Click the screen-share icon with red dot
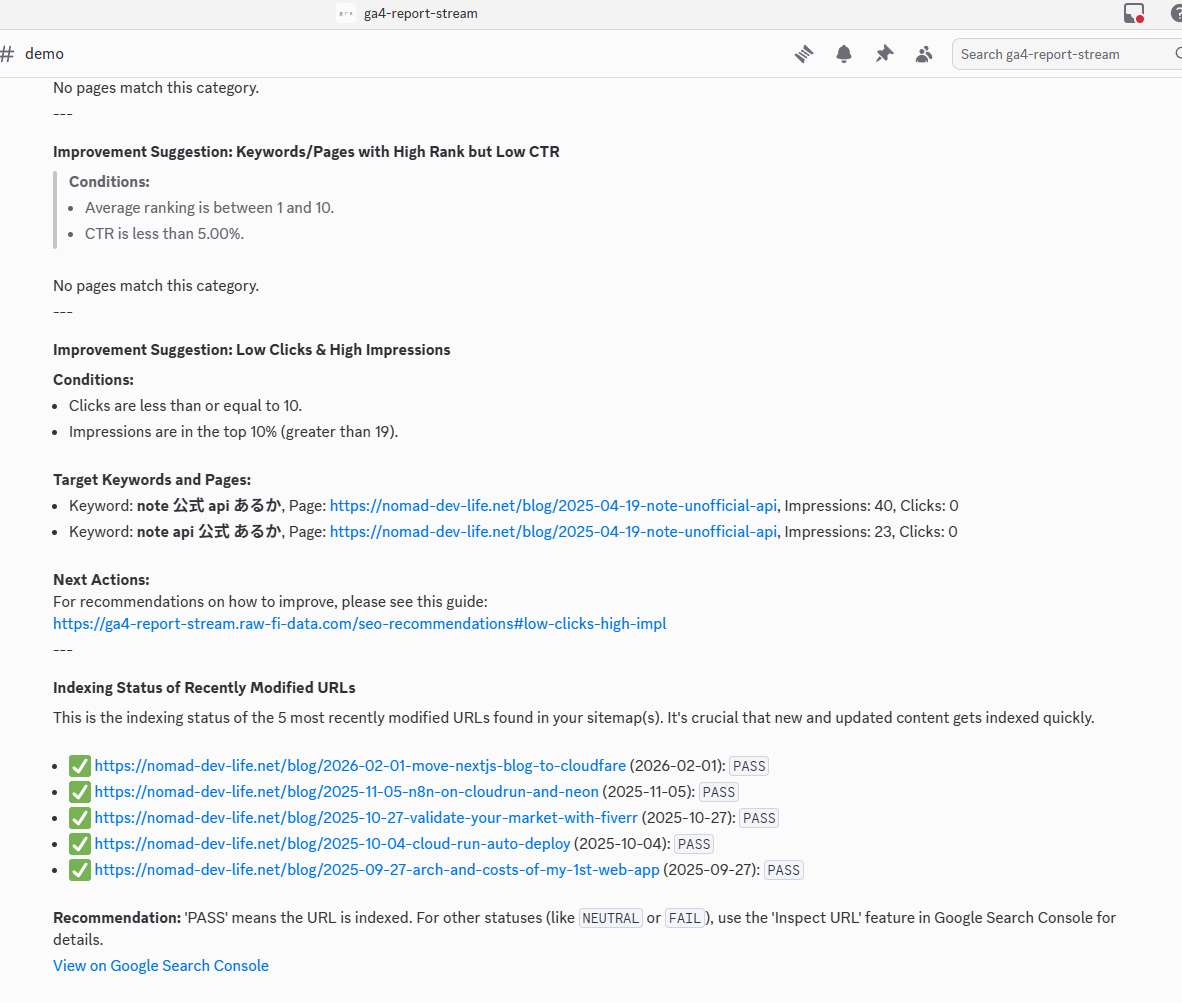This screenshot has width=1182, height=1003. click(x=1134, y=13)
